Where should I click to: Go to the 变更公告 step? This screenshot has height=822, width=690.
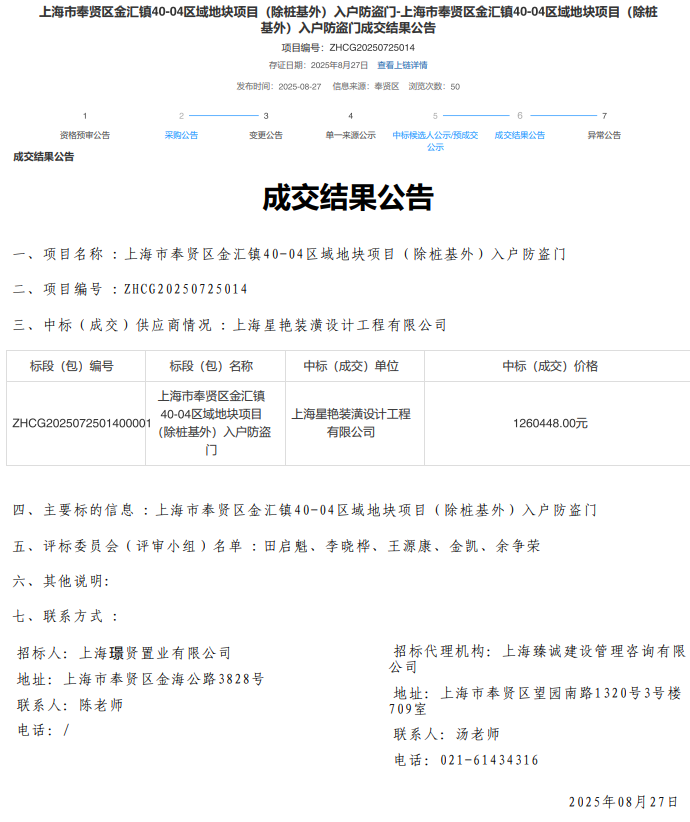pos(266,135)
